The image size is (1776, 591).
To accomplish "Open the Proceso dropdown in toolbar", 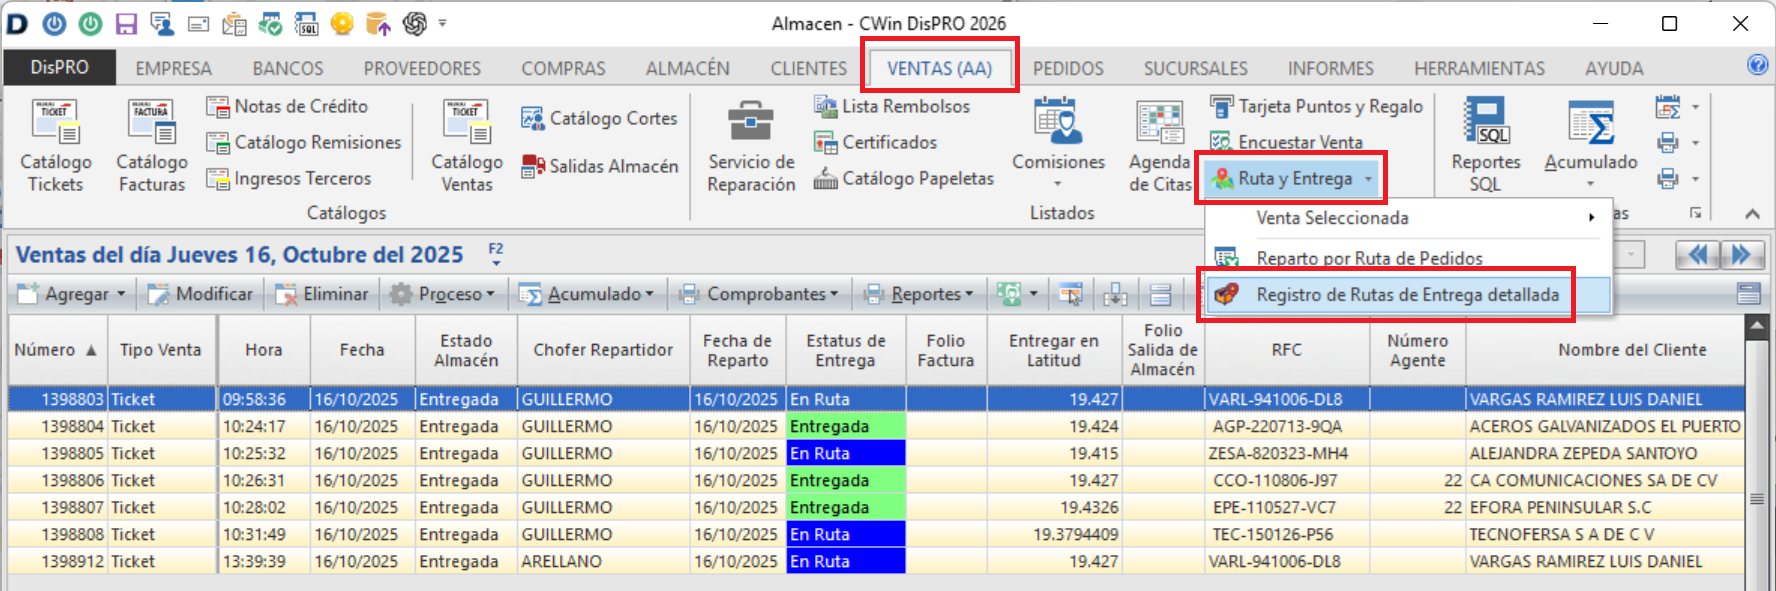I will coord(442,294).
